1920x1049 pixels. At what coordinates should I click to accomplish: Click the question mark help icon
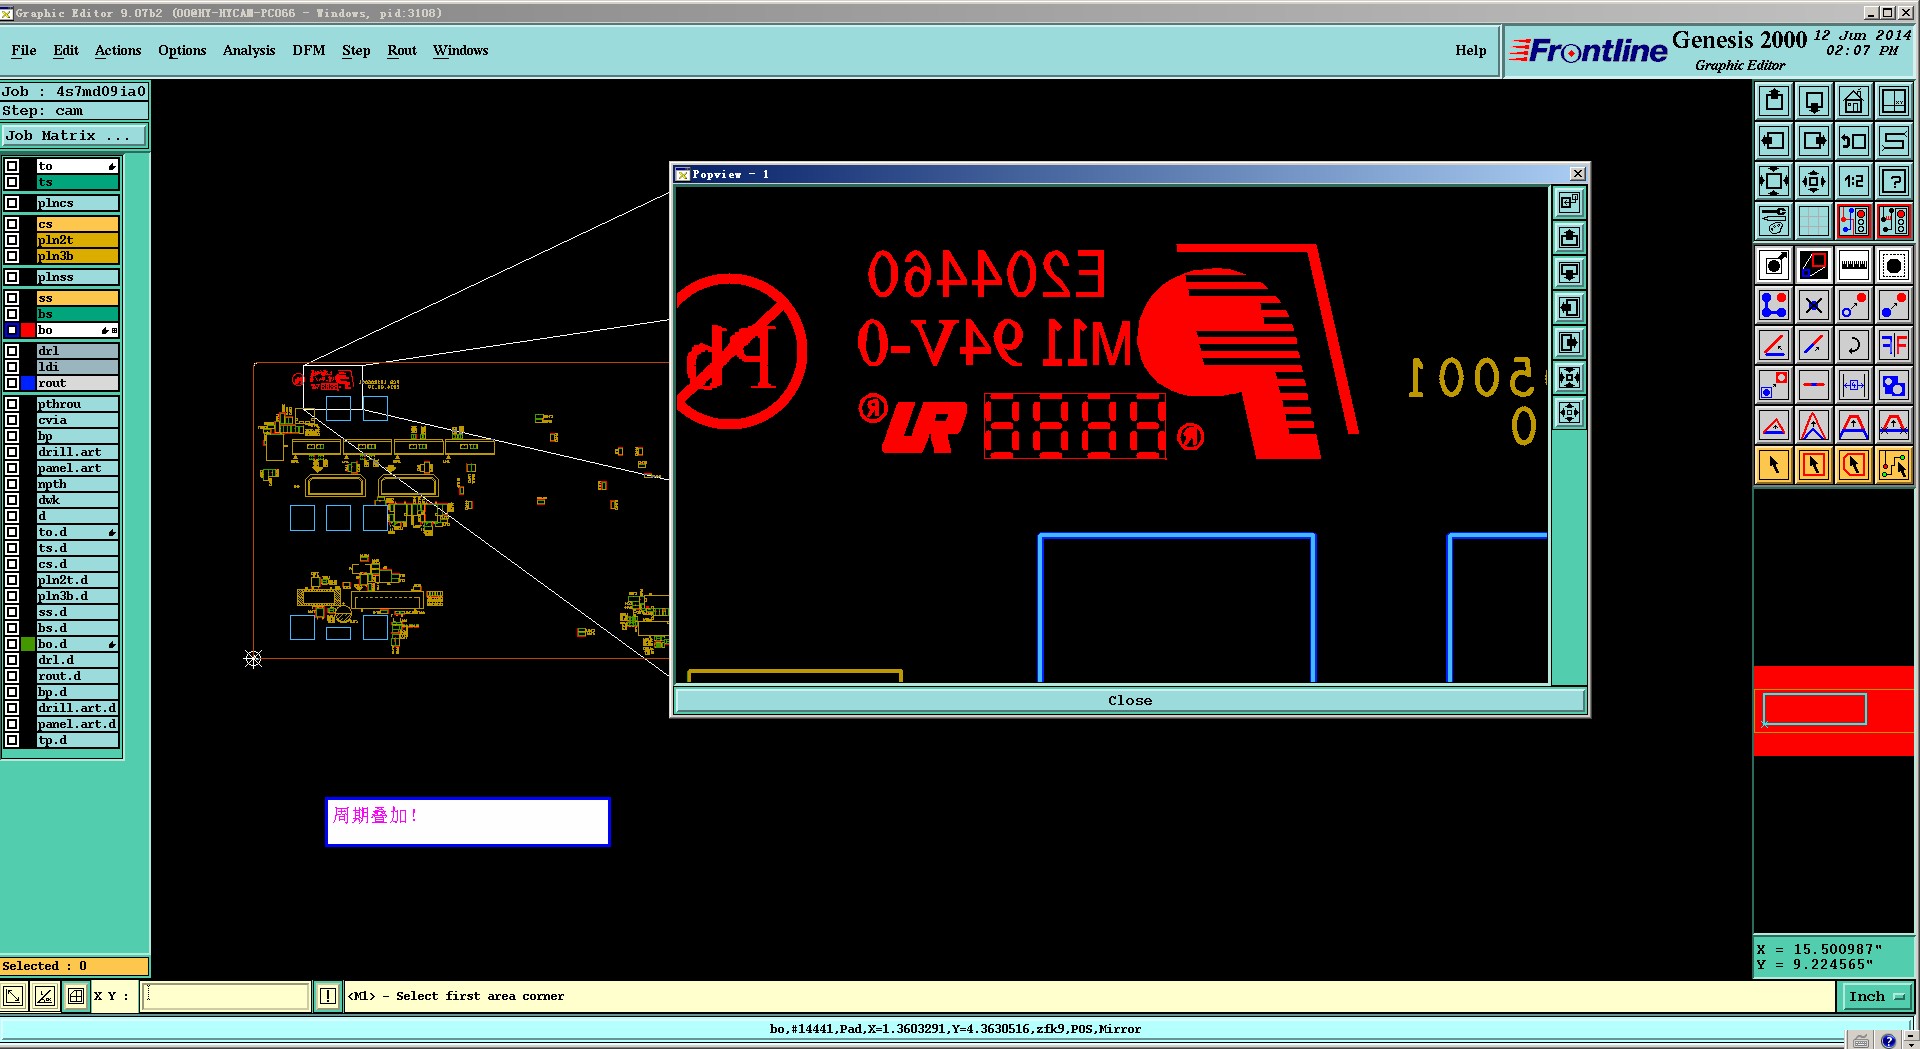pyautogui.click(x=1894, y=181)
